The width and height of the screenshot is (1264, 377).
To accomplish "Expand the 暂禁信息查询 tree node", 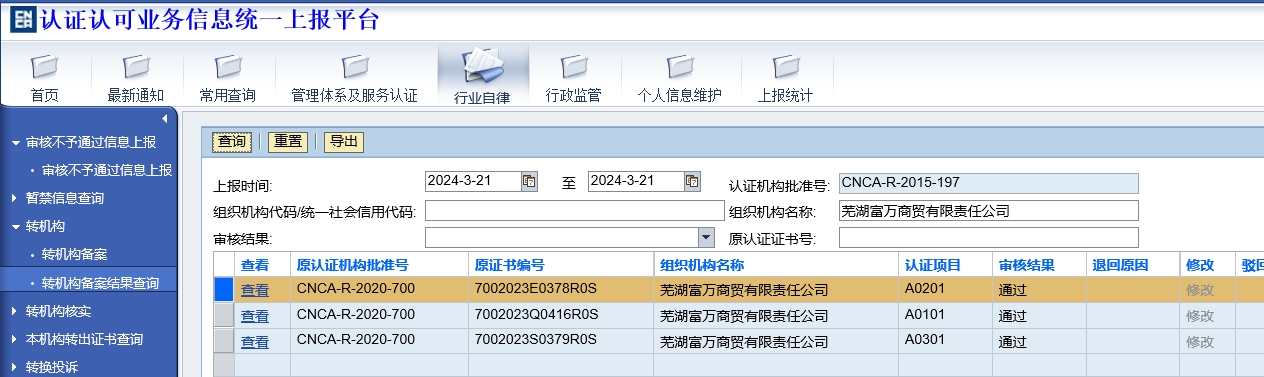I will point(15,199).
